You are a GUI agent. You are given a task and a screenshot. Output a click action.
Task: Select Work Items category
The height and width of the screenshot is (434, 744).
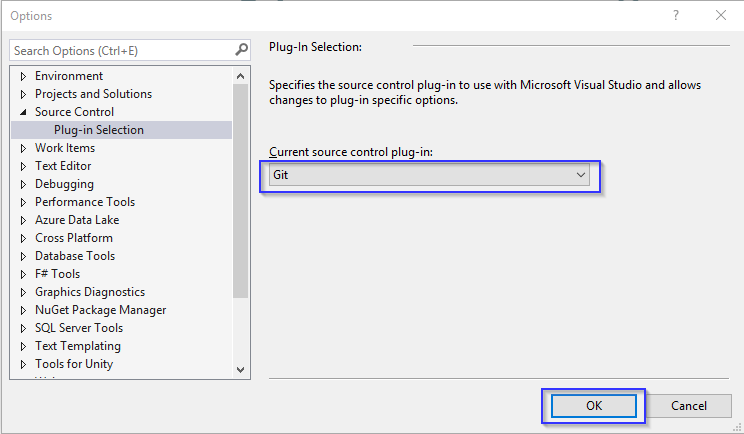click(65, 148)
